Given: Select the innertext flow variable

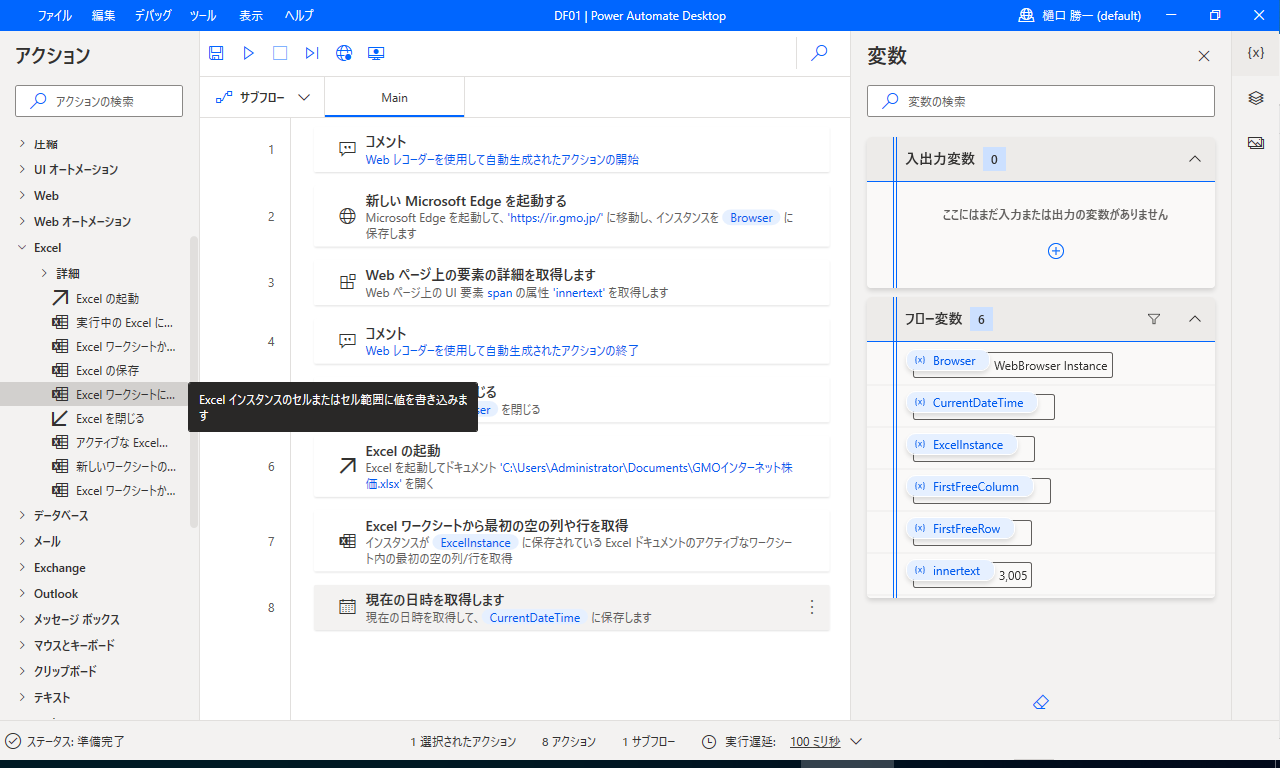Looking at the screenshot, I should point(949,571).
